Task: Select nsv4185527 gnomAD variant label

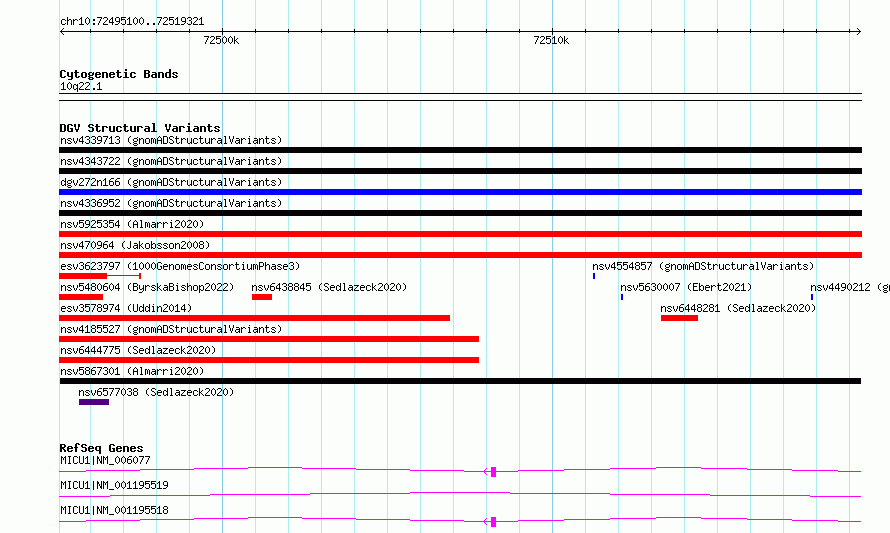Action: tap(171, 329)
